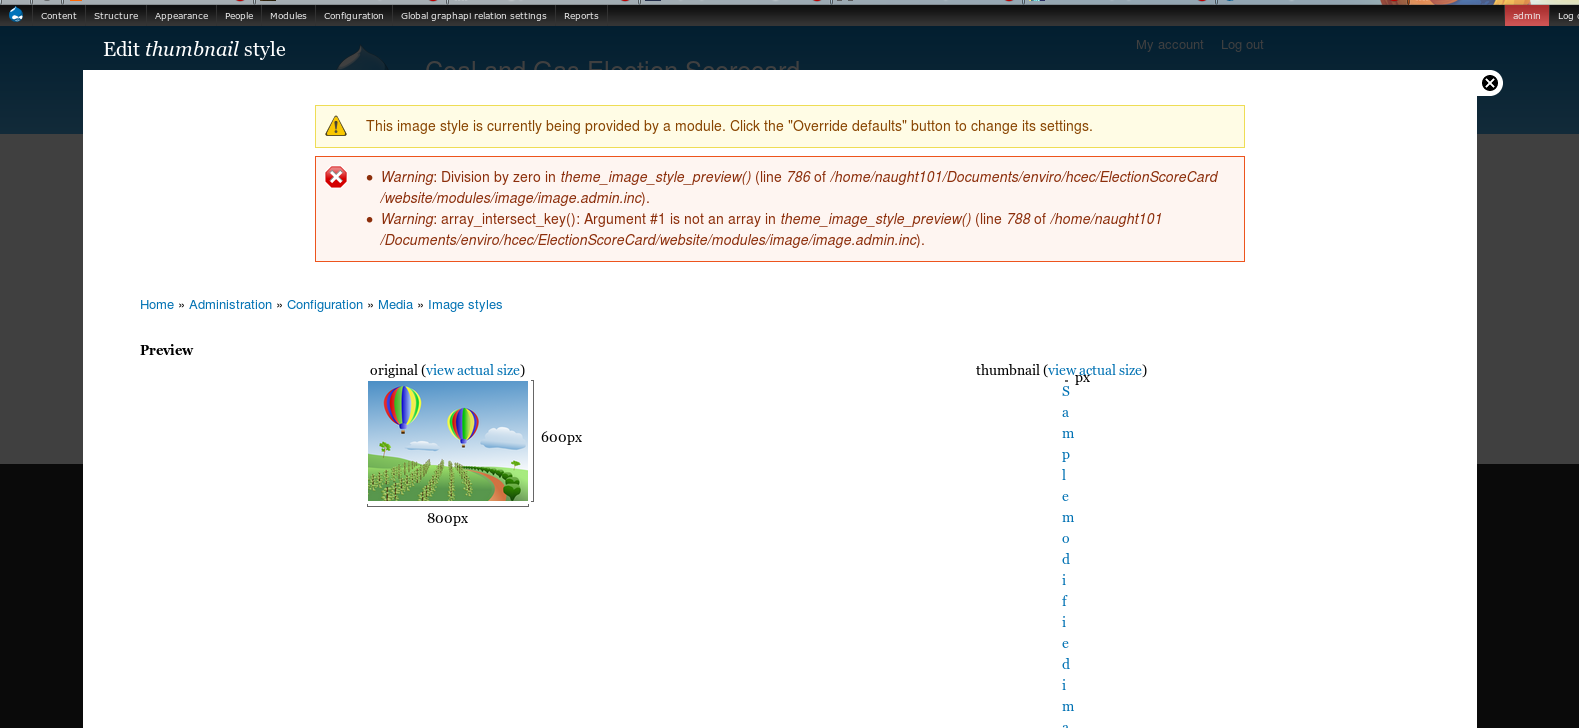Open the Appearance admin menu
The width and height of the screenshot is (1579, 728).
tap(181, 16)
